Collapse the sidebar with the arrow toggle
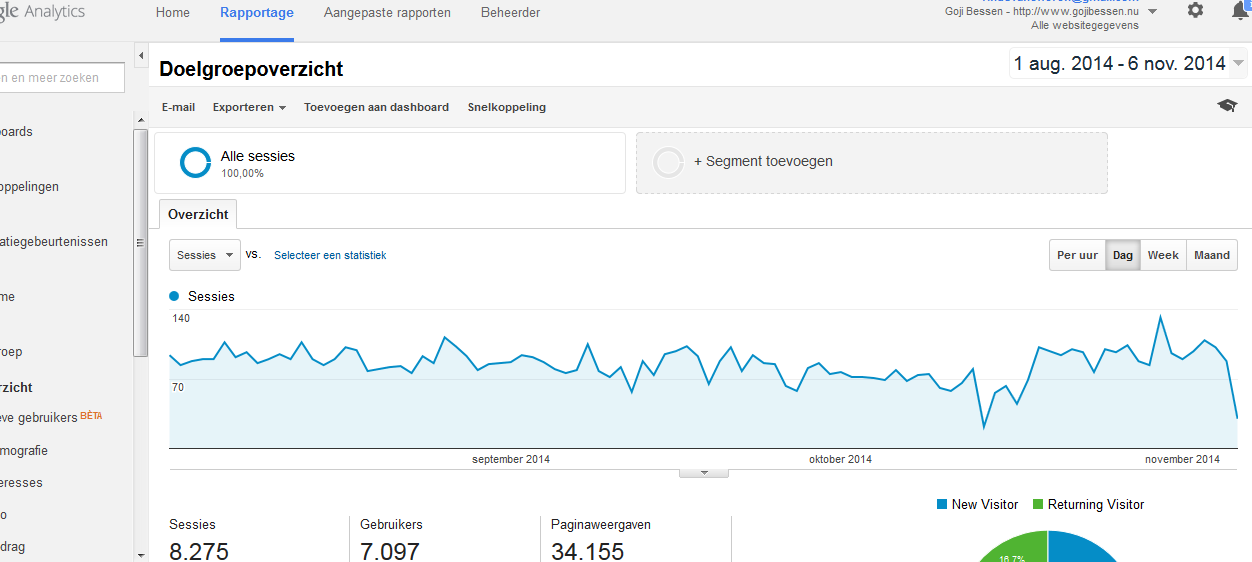1252x562 pixels. coord(141,55)
